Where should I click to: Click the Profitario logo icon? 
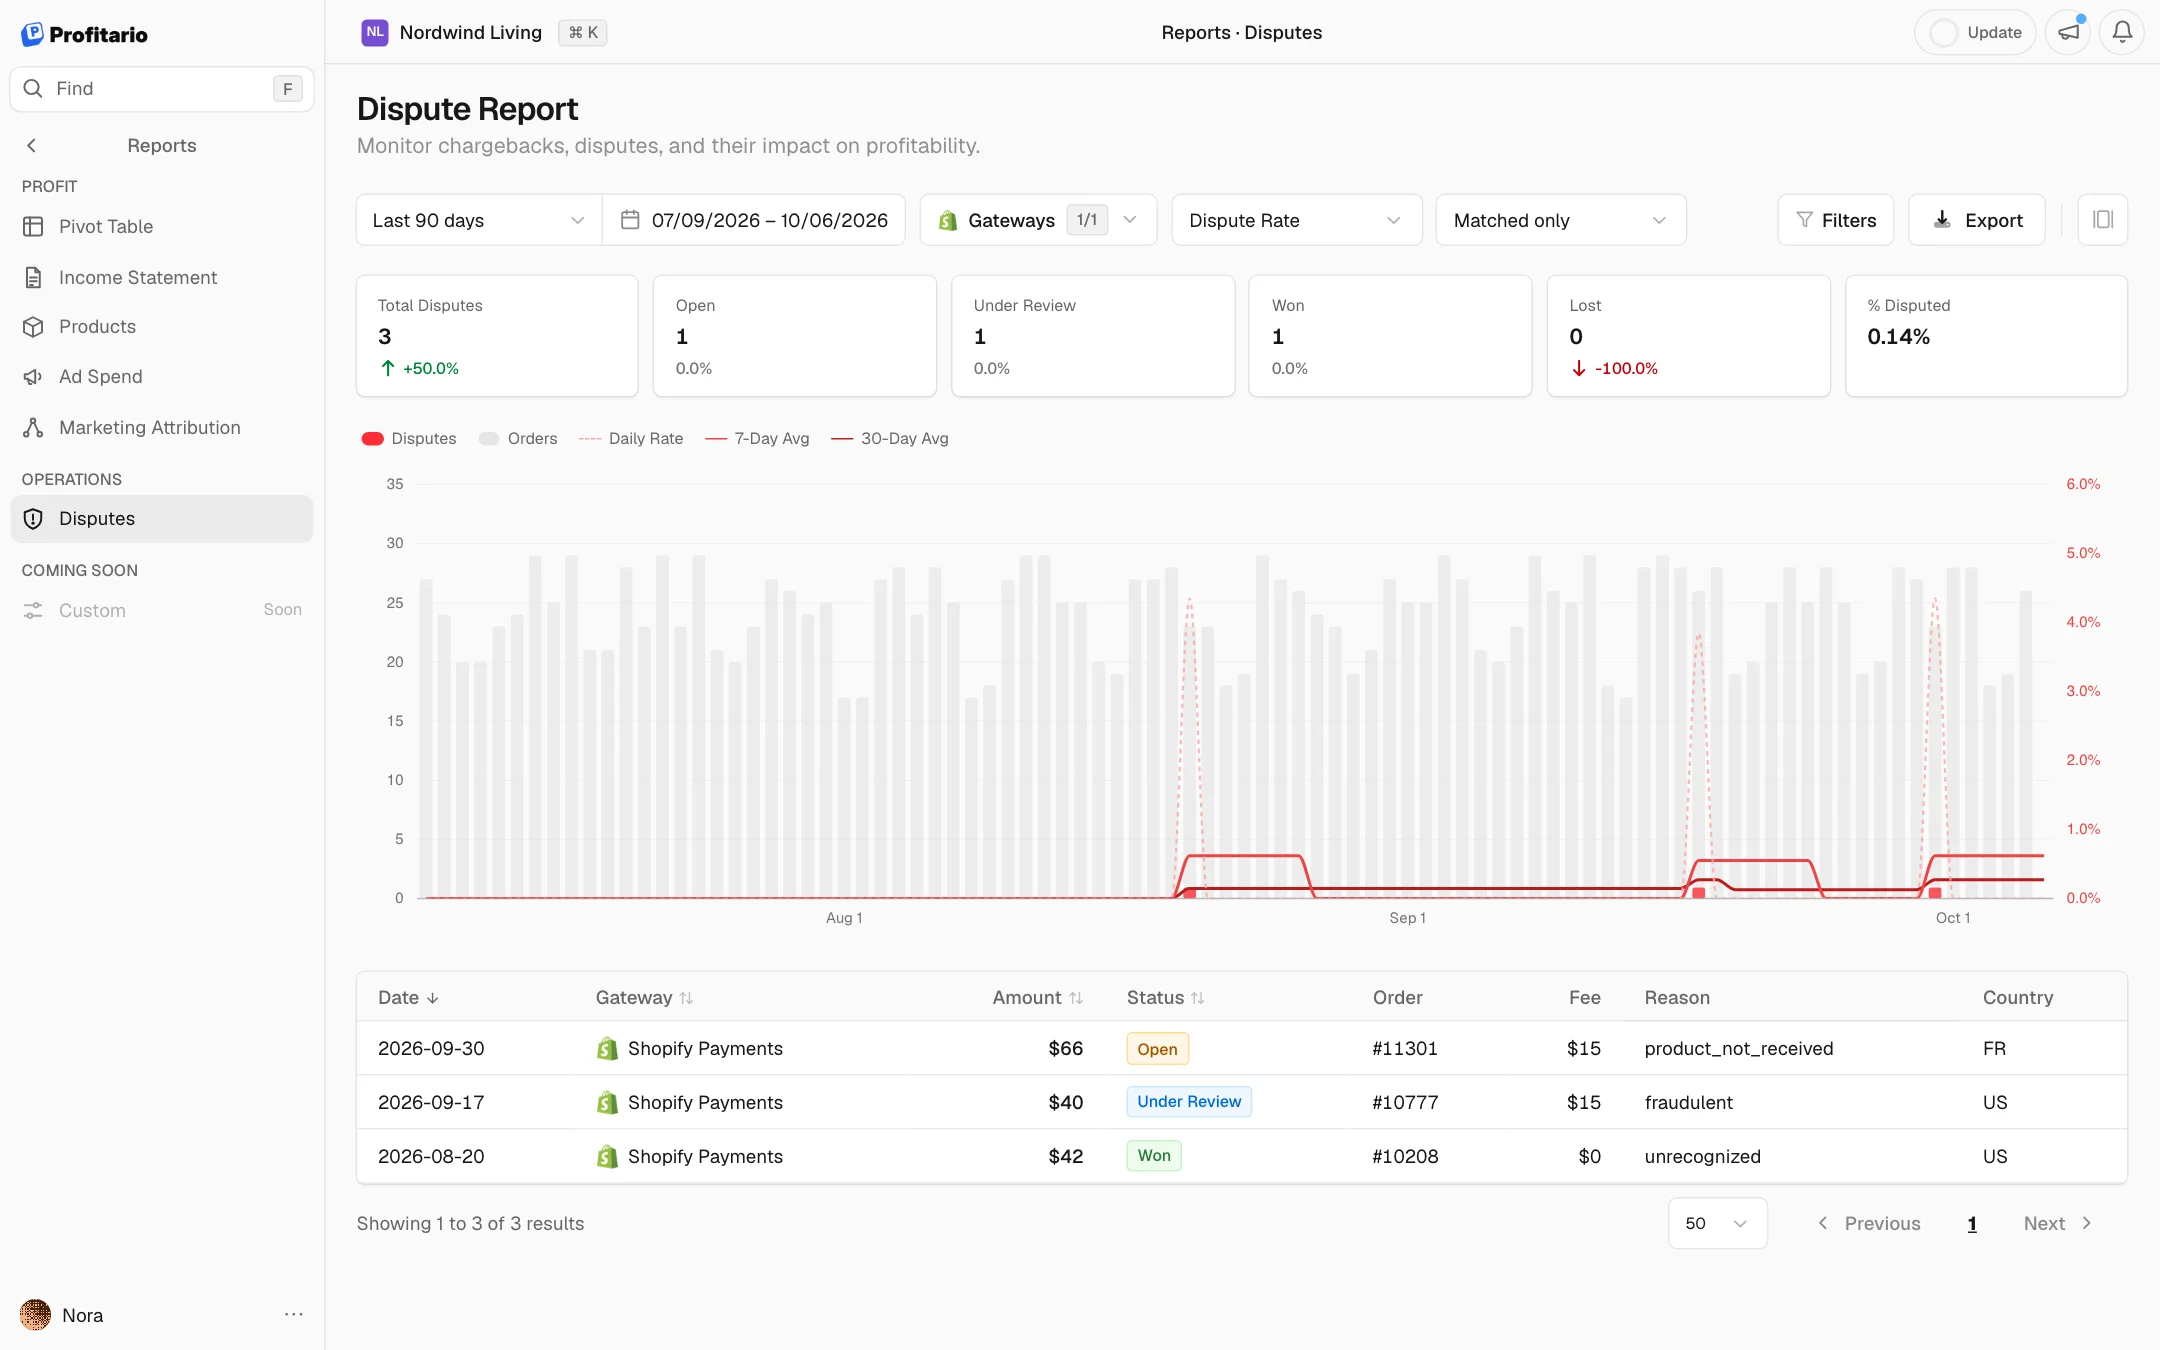pos(33,34)
